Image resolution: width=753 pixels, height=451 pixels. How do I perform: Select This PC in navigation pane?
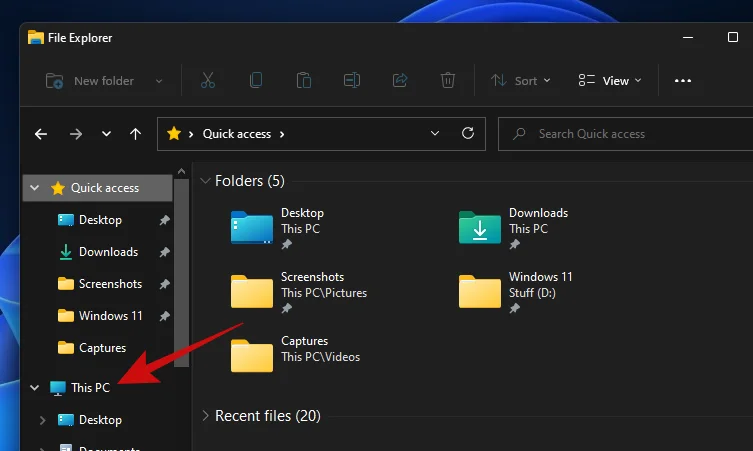point(90,388)
